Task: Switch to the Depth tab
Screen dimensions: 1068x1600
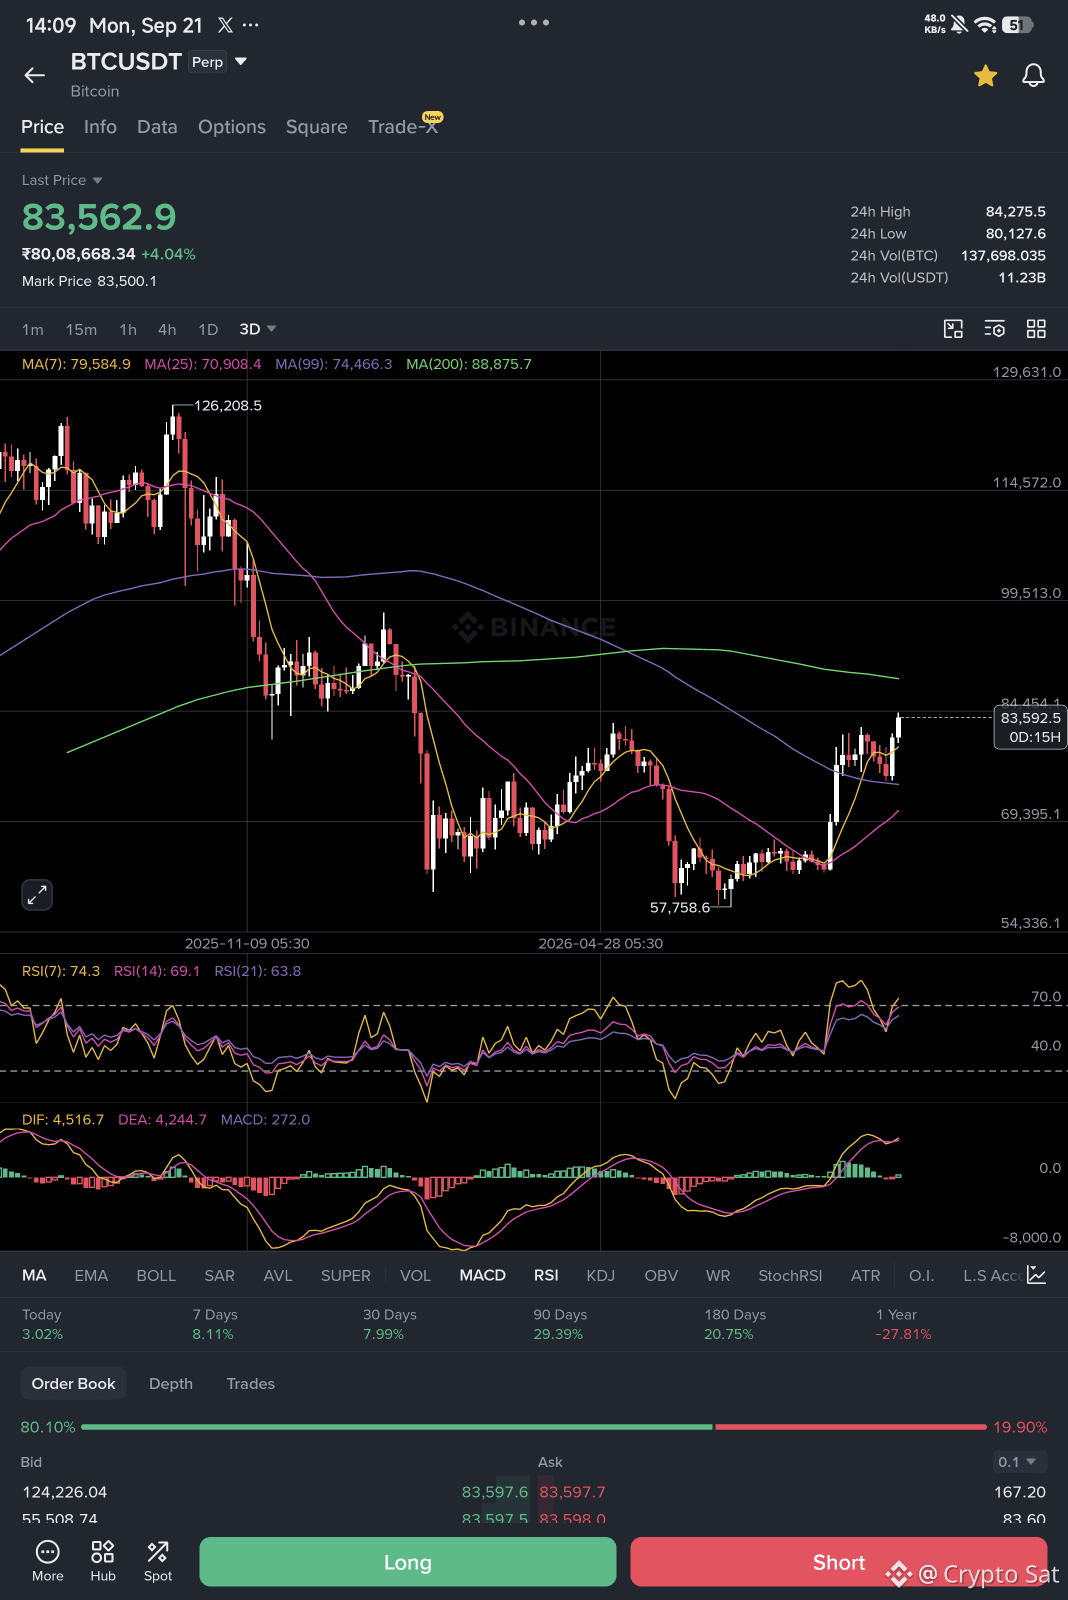Action: point(171,1384)
